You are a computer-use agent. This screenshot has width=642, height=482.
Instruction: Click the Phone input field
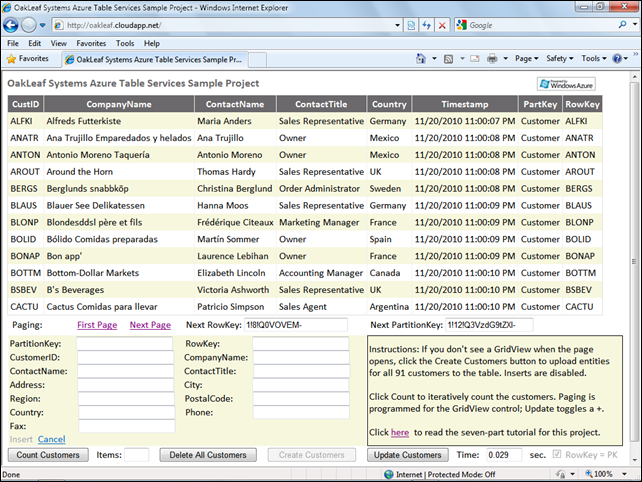pos(301,412)
